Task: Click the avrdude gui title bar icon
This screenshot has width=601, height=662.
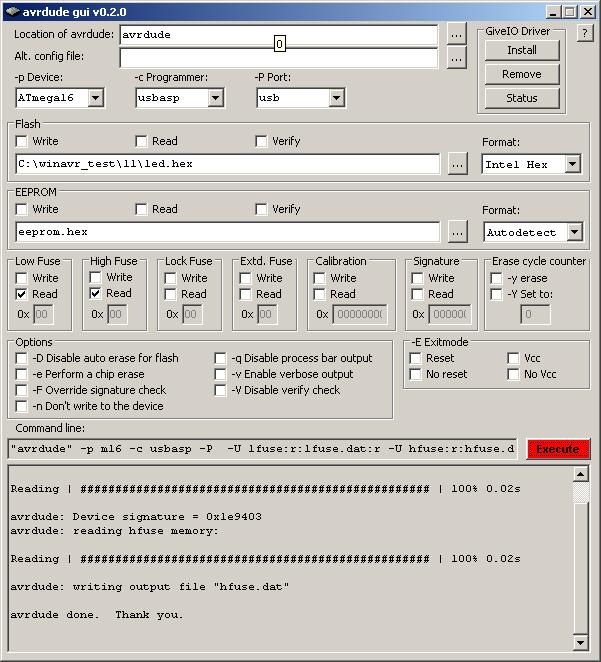Action: click(x=12, y=11)
